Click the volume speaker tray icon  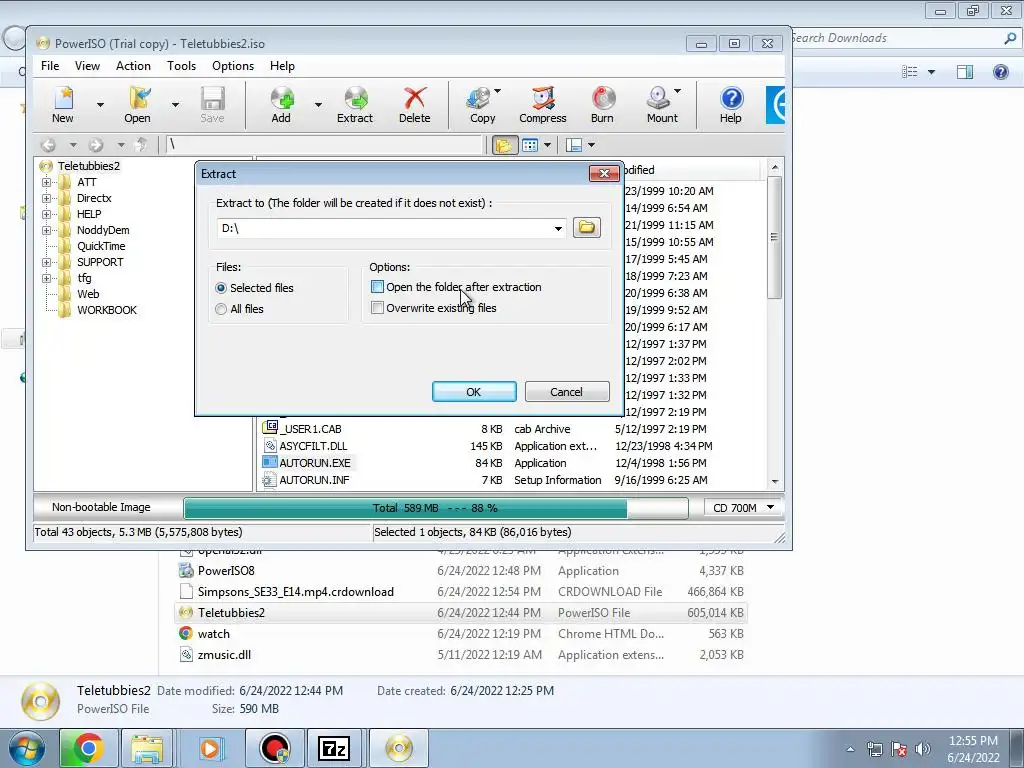923,749
